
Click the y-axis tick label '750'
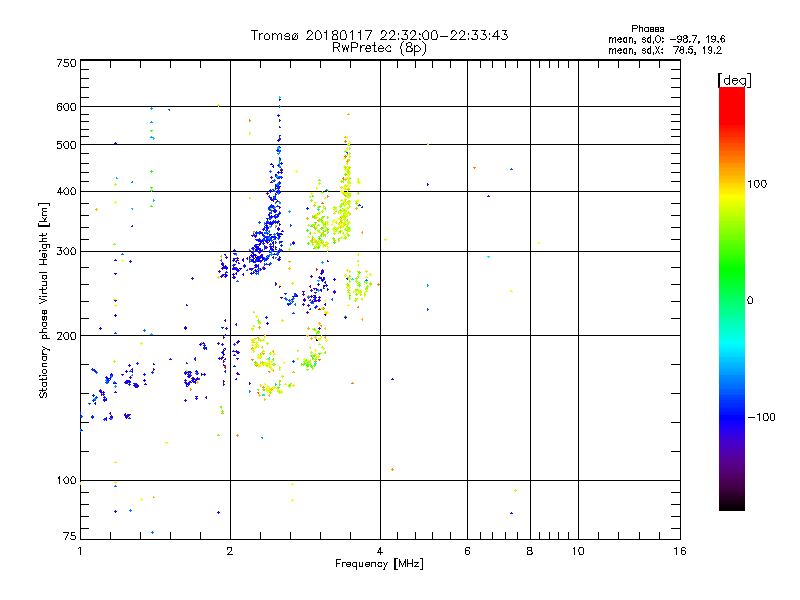(x=66, y=63)
